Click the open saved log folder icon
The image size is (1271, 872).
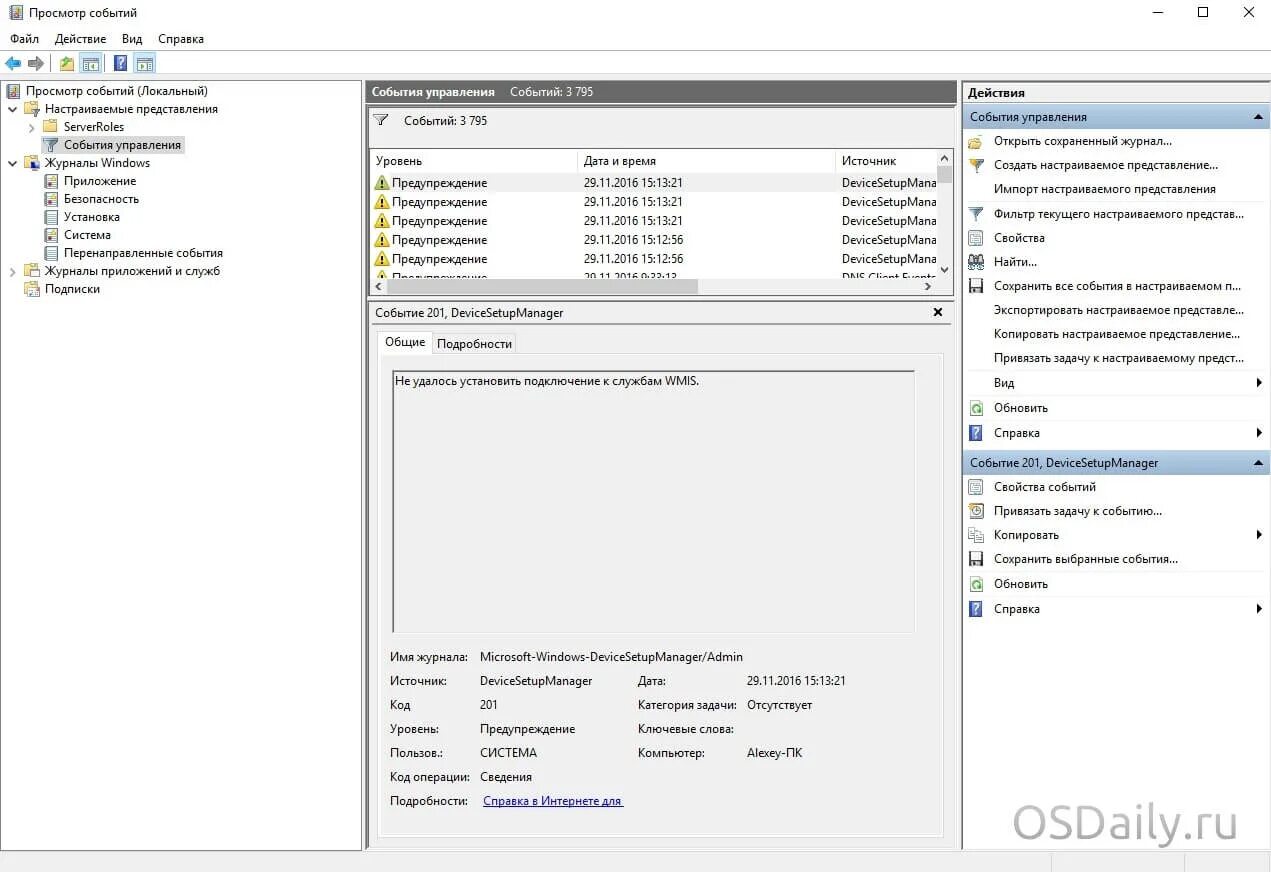pyautogui.click(x=976, y=142)
